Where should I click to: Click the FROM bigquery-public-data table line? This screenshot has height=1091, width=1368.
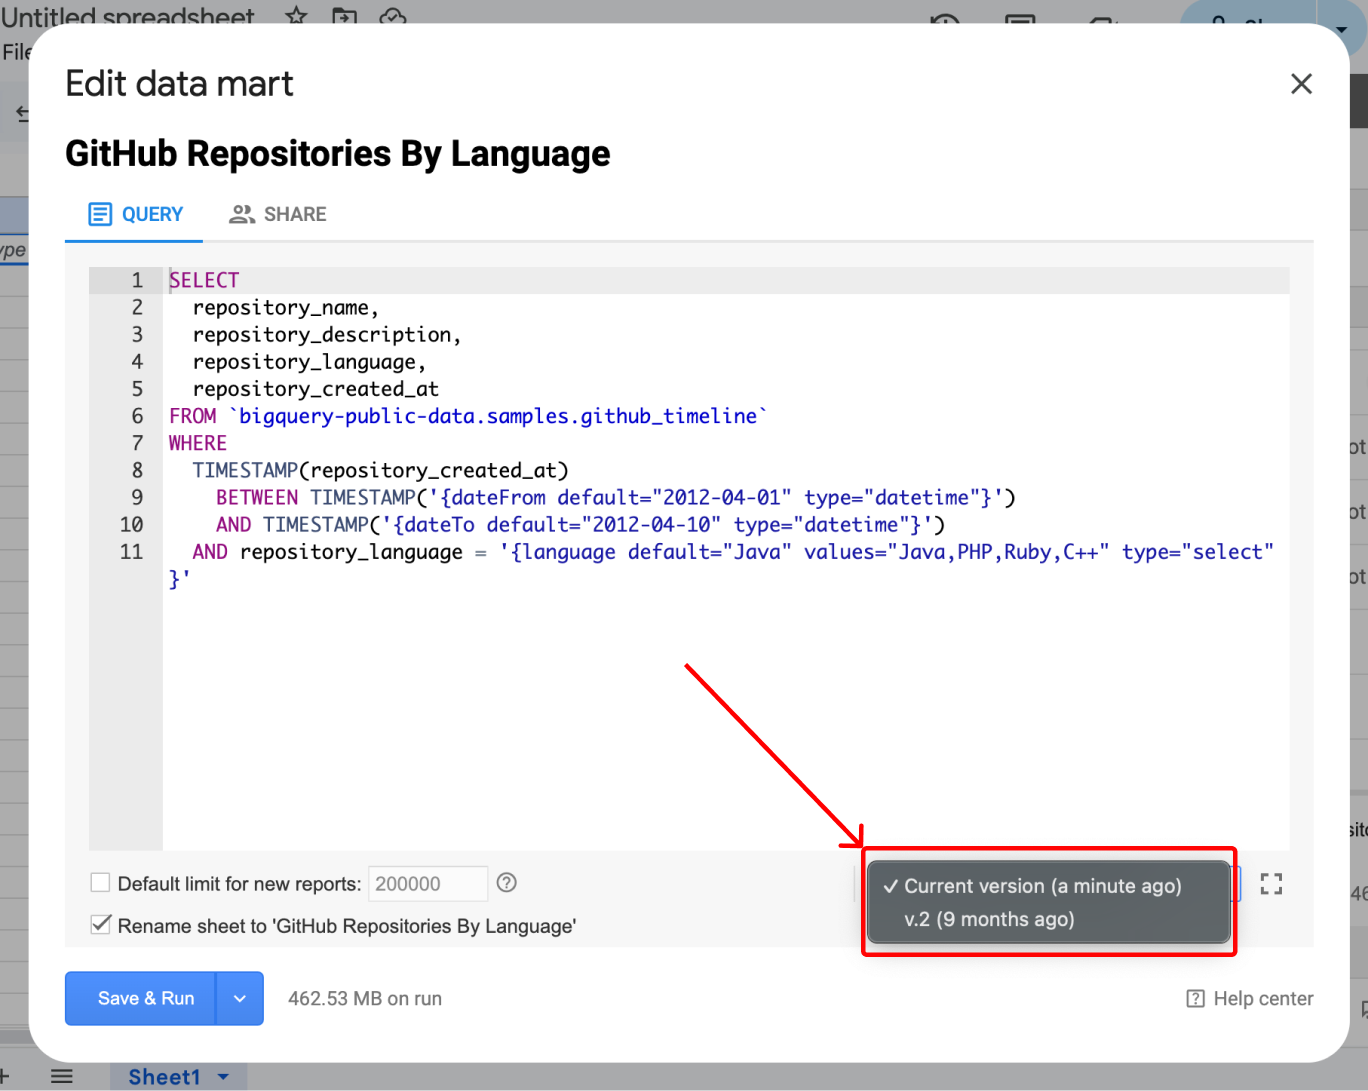point(468,416)
